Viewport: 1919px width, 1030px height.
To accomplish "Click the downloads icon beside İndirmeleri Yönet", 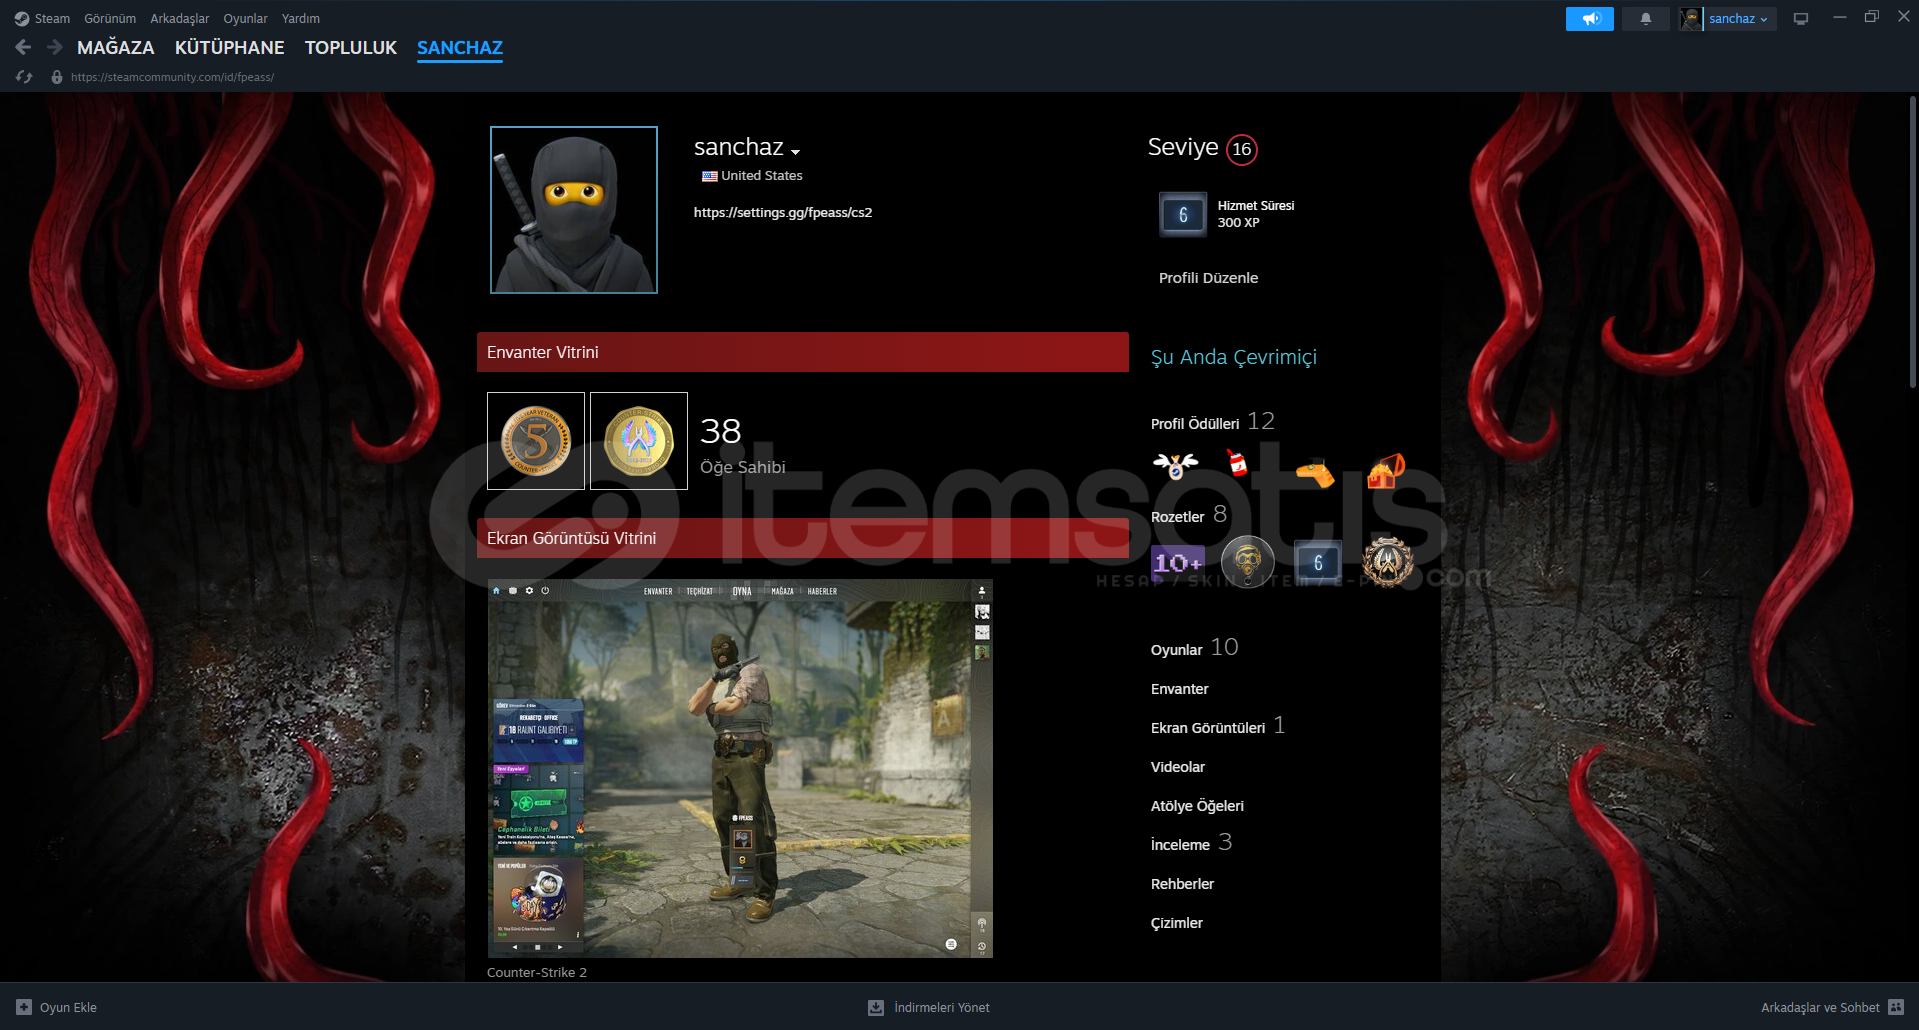I will point(876,1007).
